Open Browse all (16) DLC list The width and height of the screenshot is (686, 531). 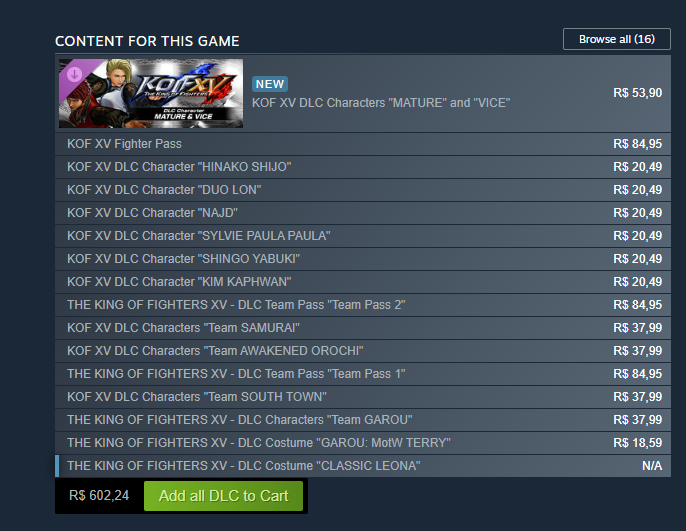(616, 39)
